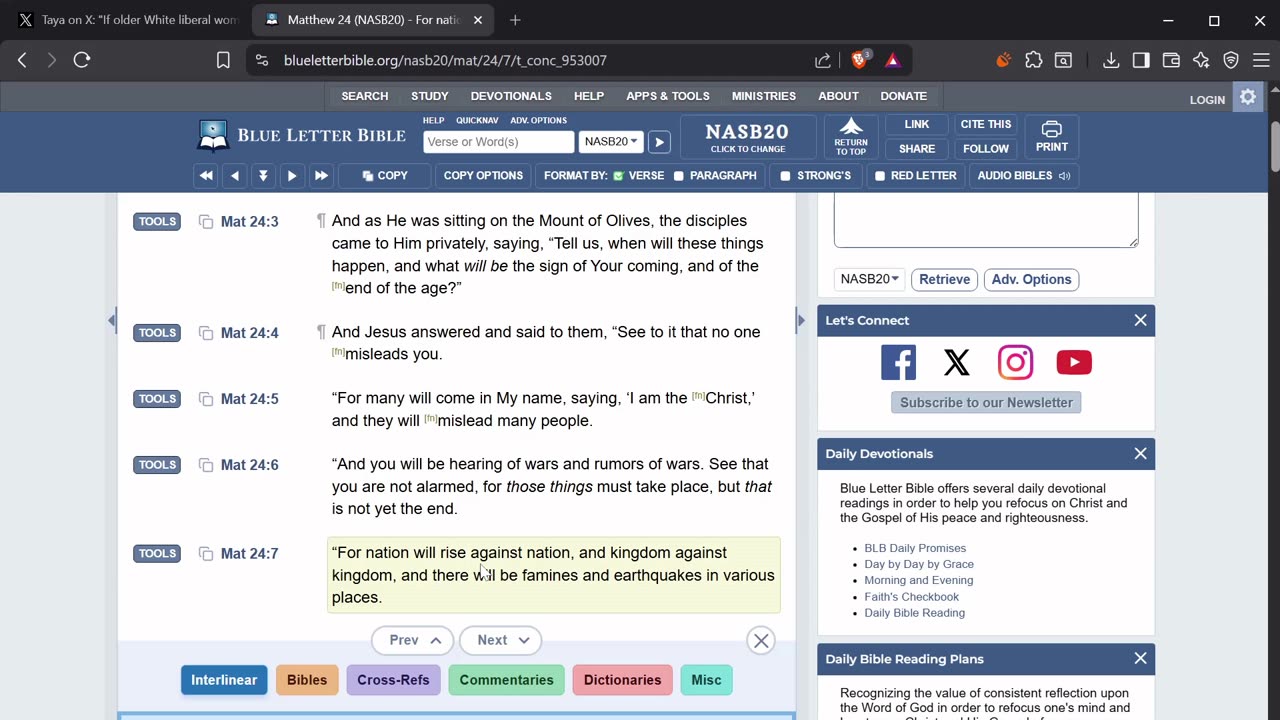Click the search go arrow beside NASB20
This screenshot has height=720, width=1280.
pyautogui.click(x=659, y=142)
